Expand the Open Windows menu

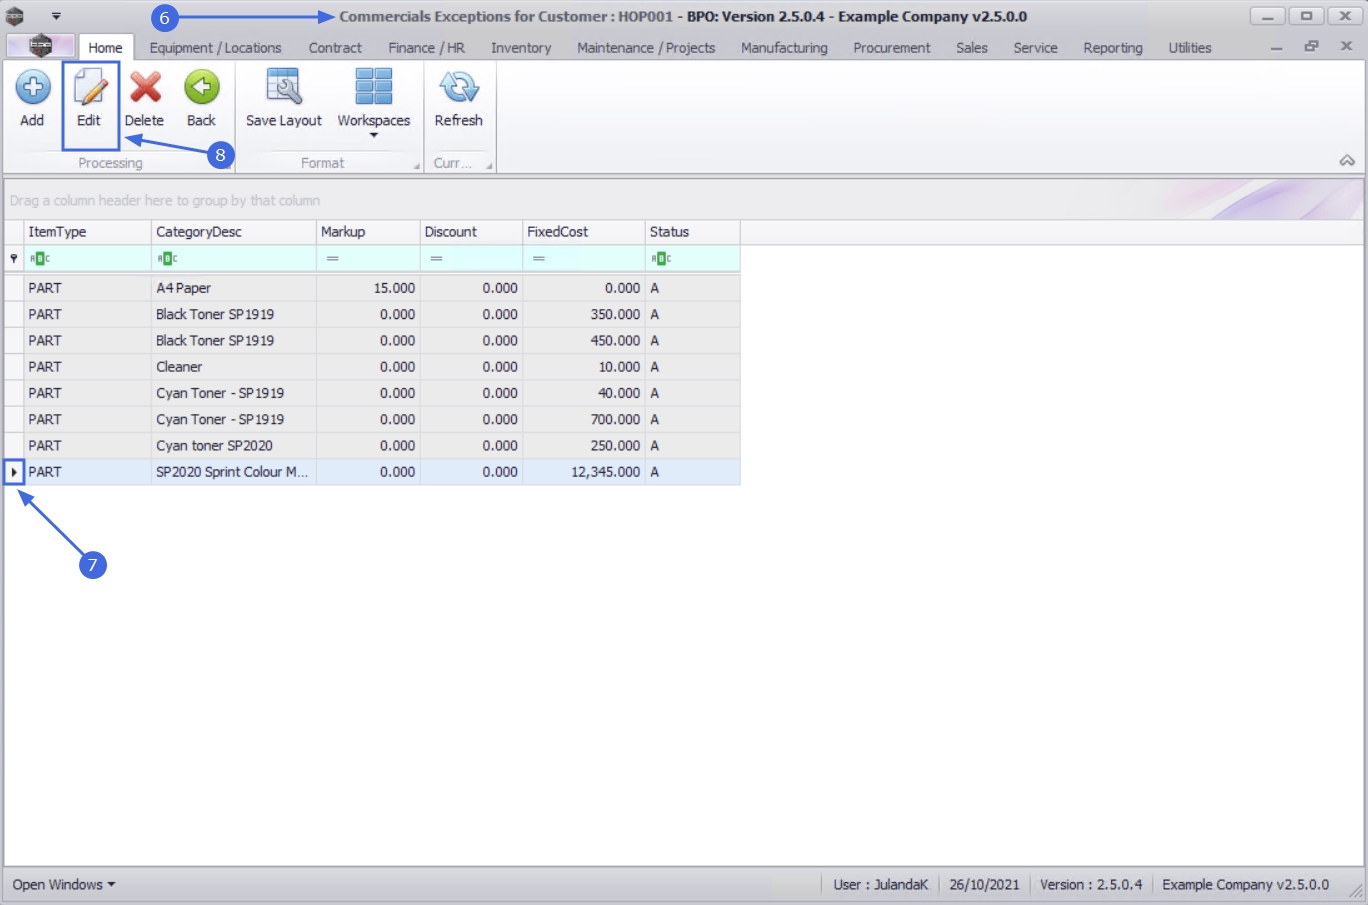pyautogui.click(x=64, y=885)
